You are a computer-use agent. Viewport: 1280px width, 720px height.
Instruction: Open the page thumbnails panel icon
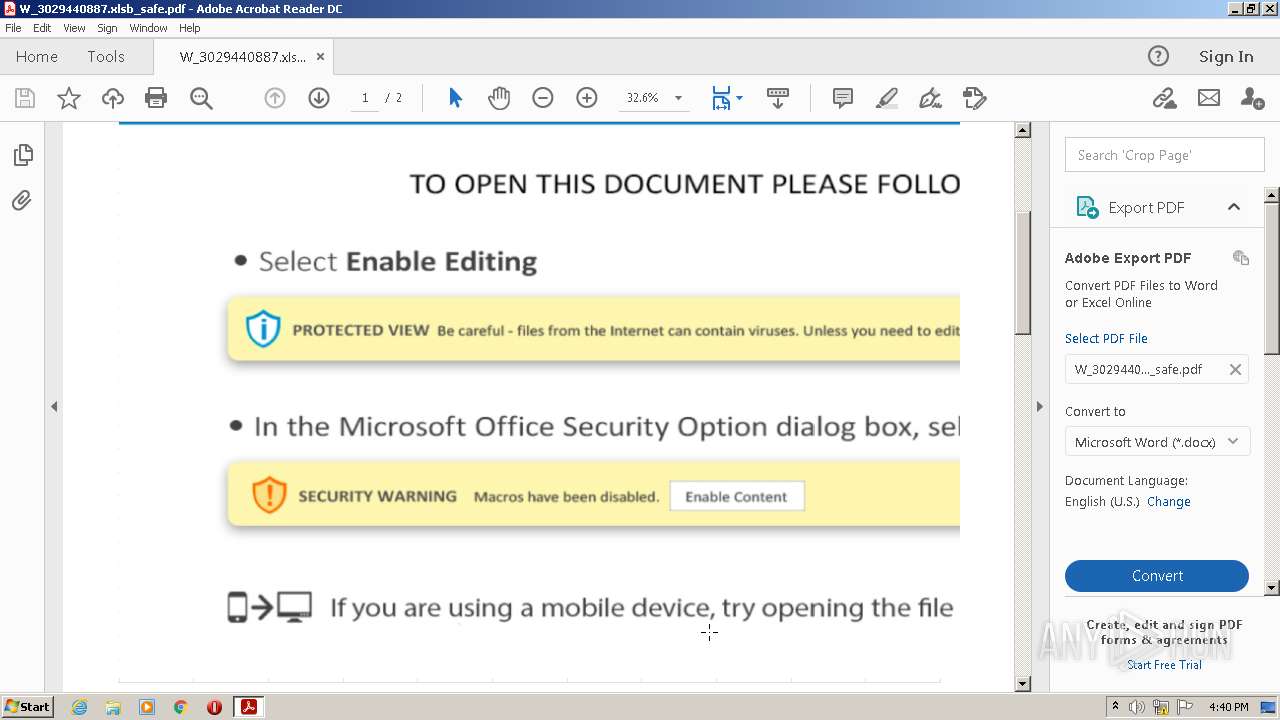[x=23, y=155]
